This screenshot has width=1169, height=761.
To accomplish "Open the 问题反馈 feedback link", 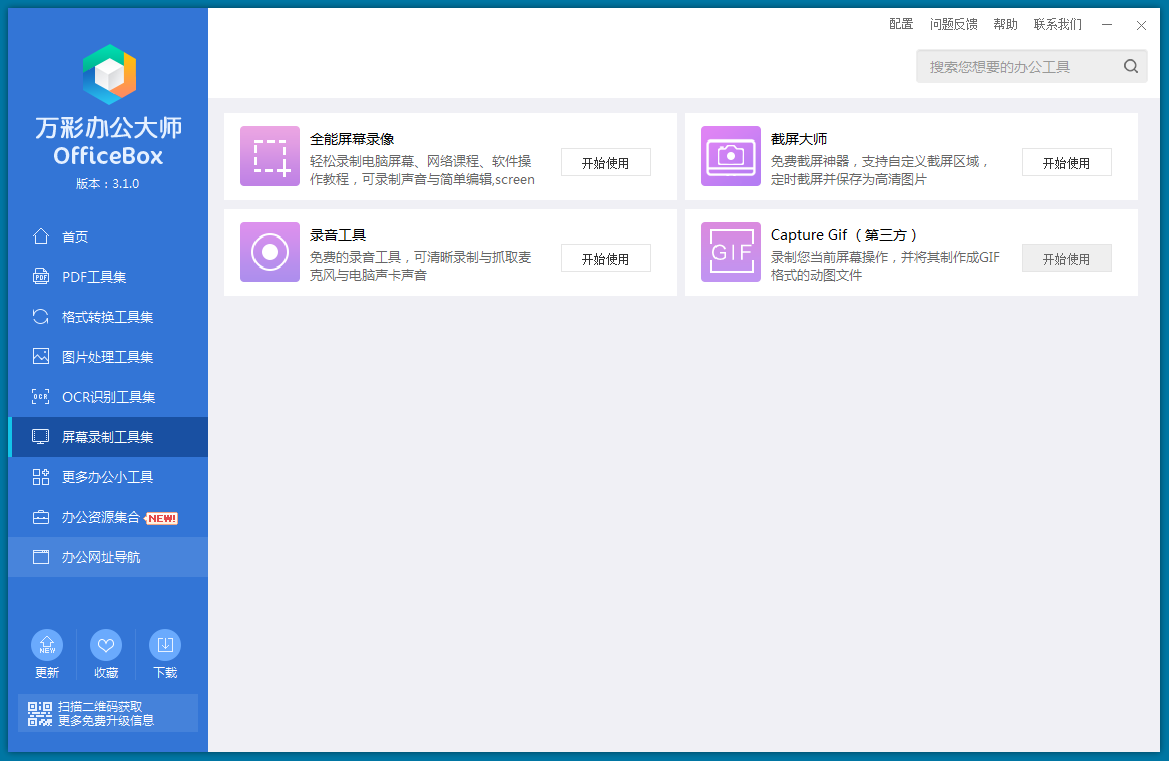I will pyautogui.click(x=953, y=24).
